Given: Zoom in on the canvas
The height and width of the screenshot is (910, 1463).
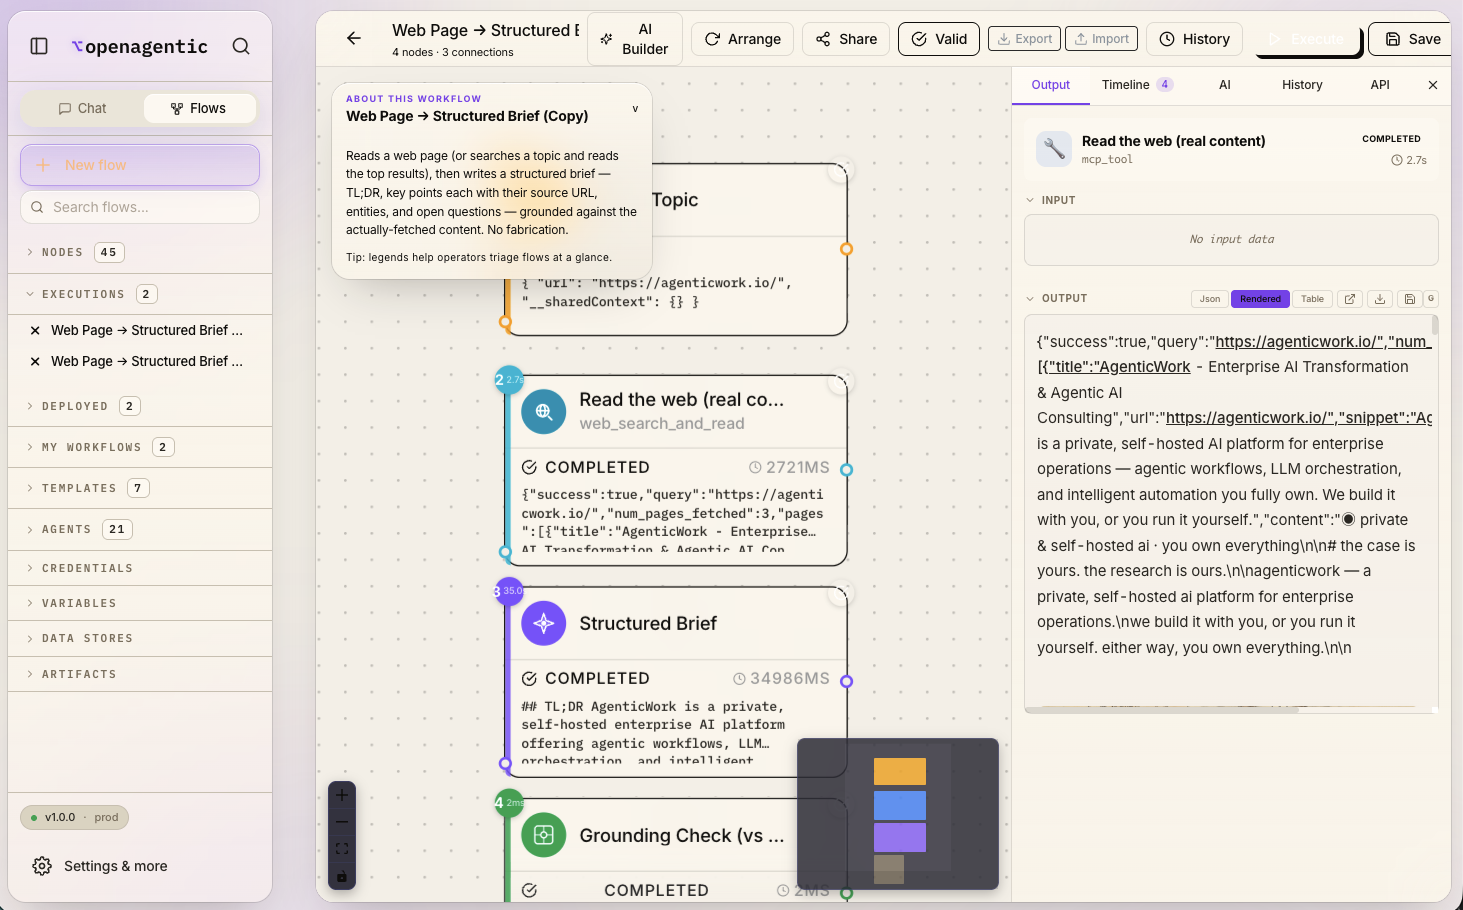Looking at the screenshot, I should (342, 795).
